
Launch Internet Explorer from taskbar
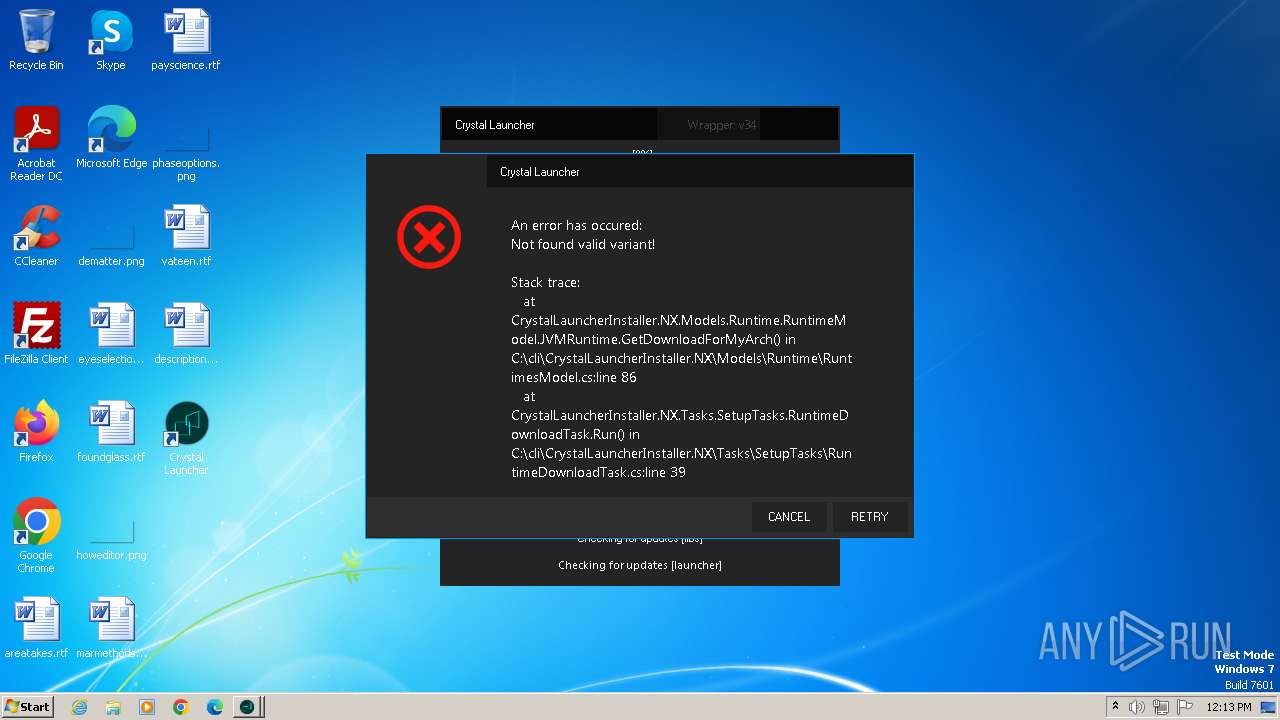80,707
